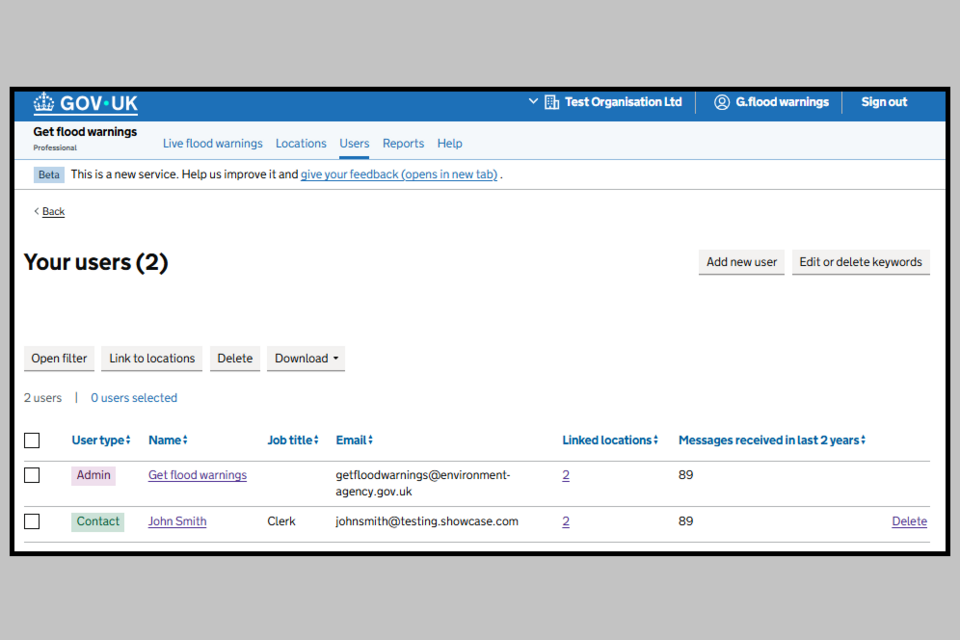The height and width of the screenshot is (640, 960).
Task: Check the John Smith row checkbox
Action: [32, 521]
